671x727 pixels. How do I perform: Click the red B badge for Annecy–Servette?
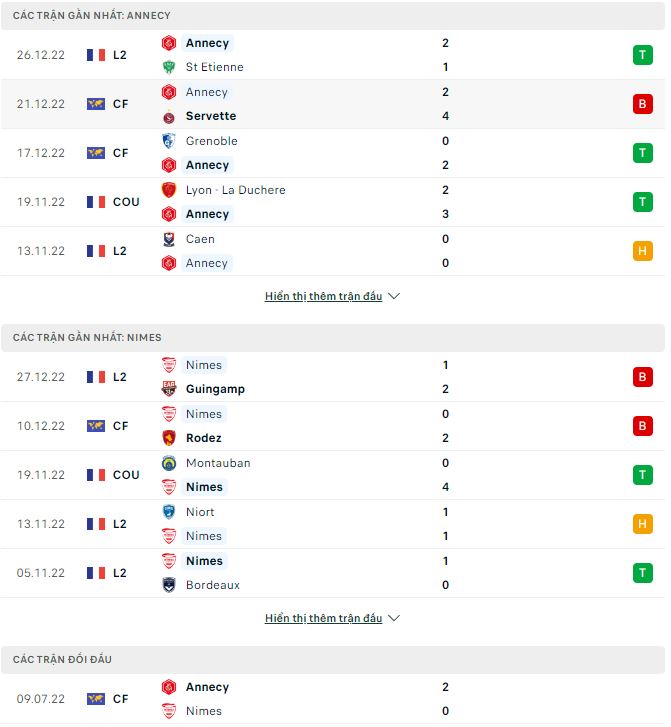coord(642,104)
